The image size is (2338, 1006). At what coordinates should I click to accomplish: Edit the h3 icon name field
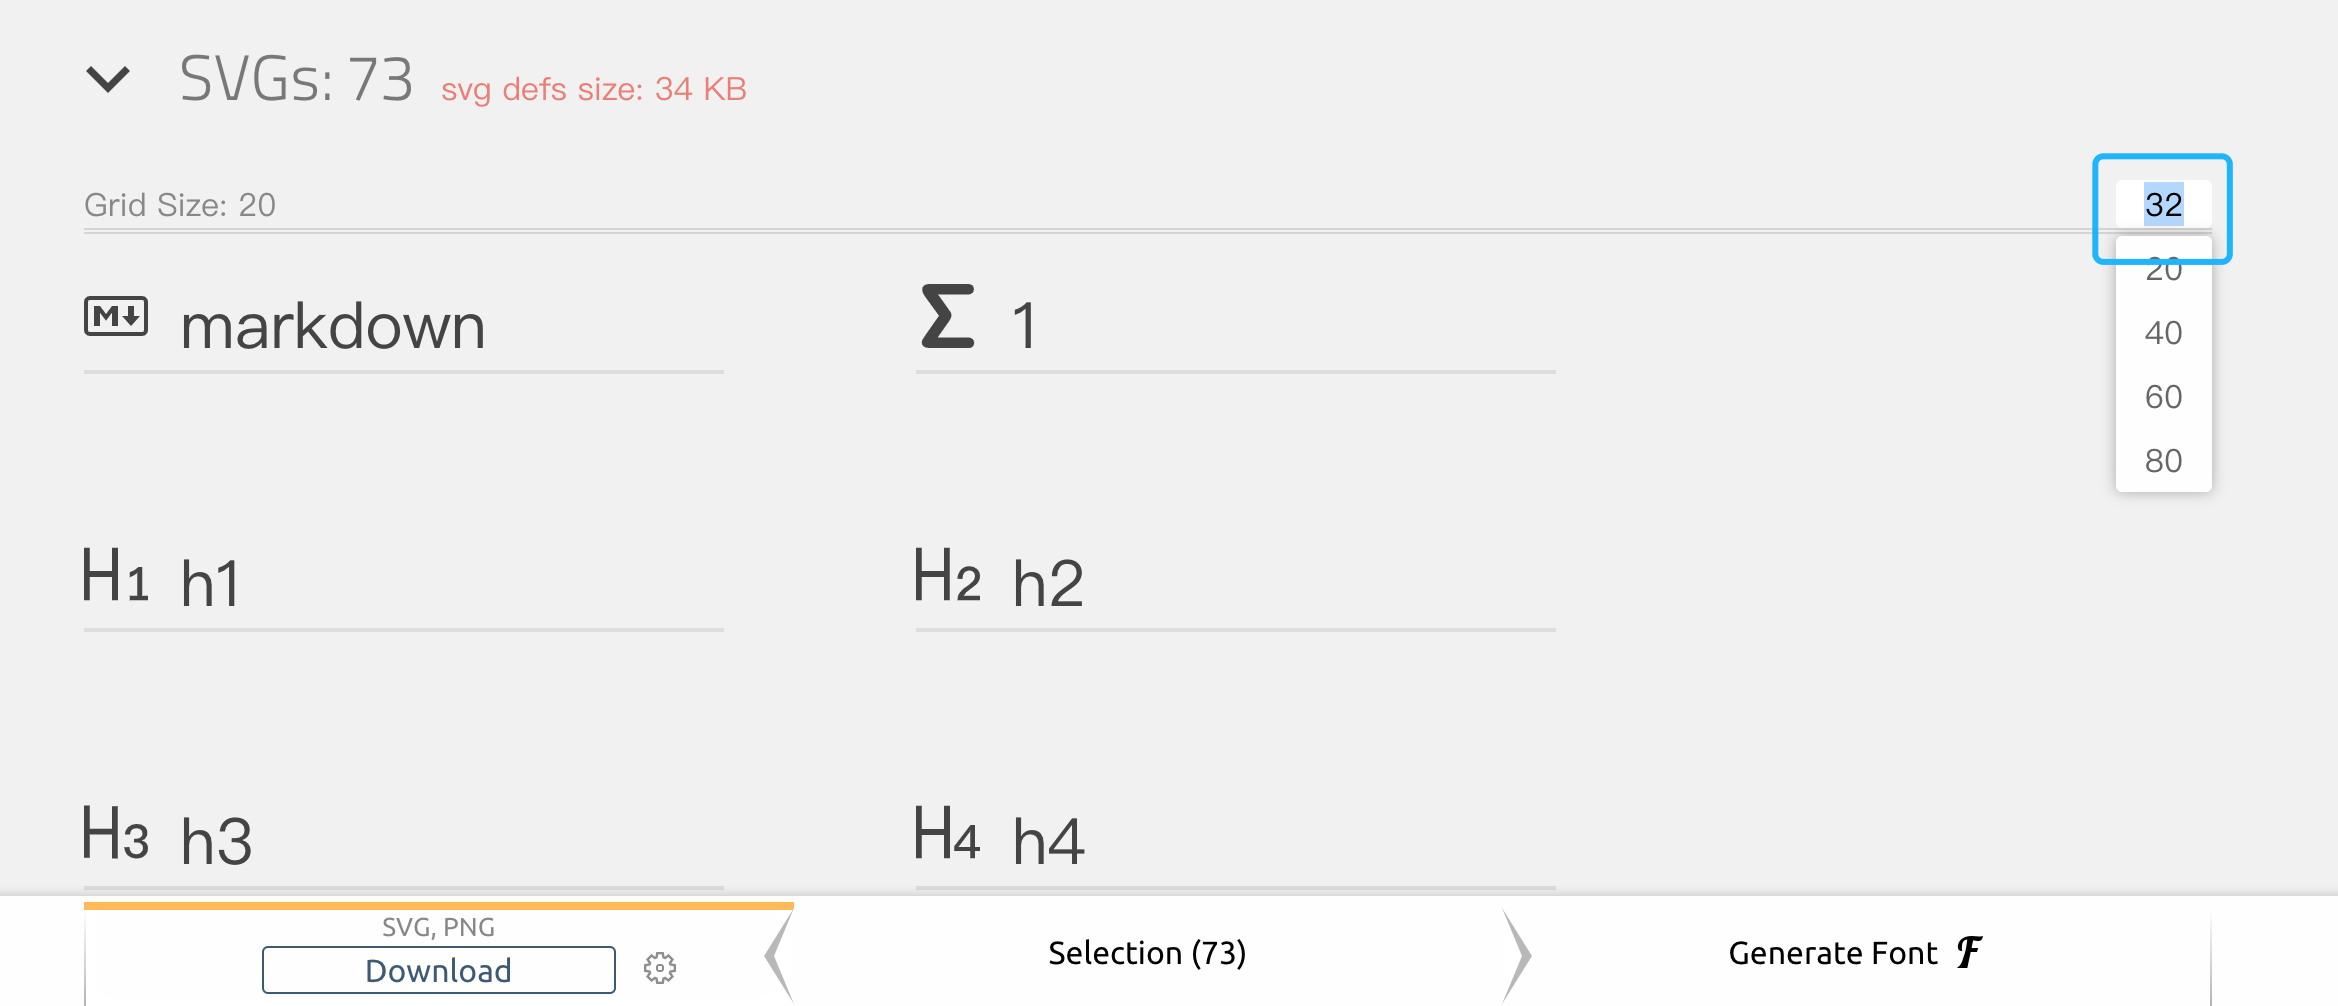point(452,841)
